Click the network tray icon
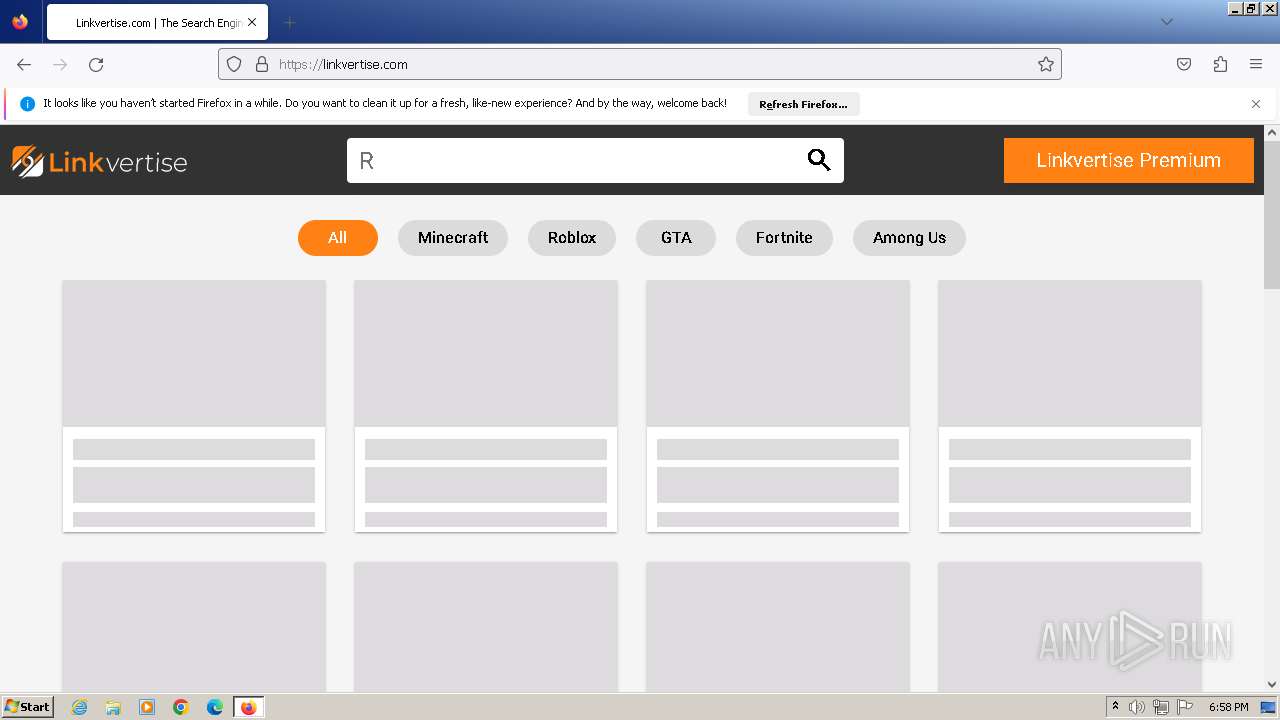The width and height of the screenshot is (1280, 720). point(1161,707)
